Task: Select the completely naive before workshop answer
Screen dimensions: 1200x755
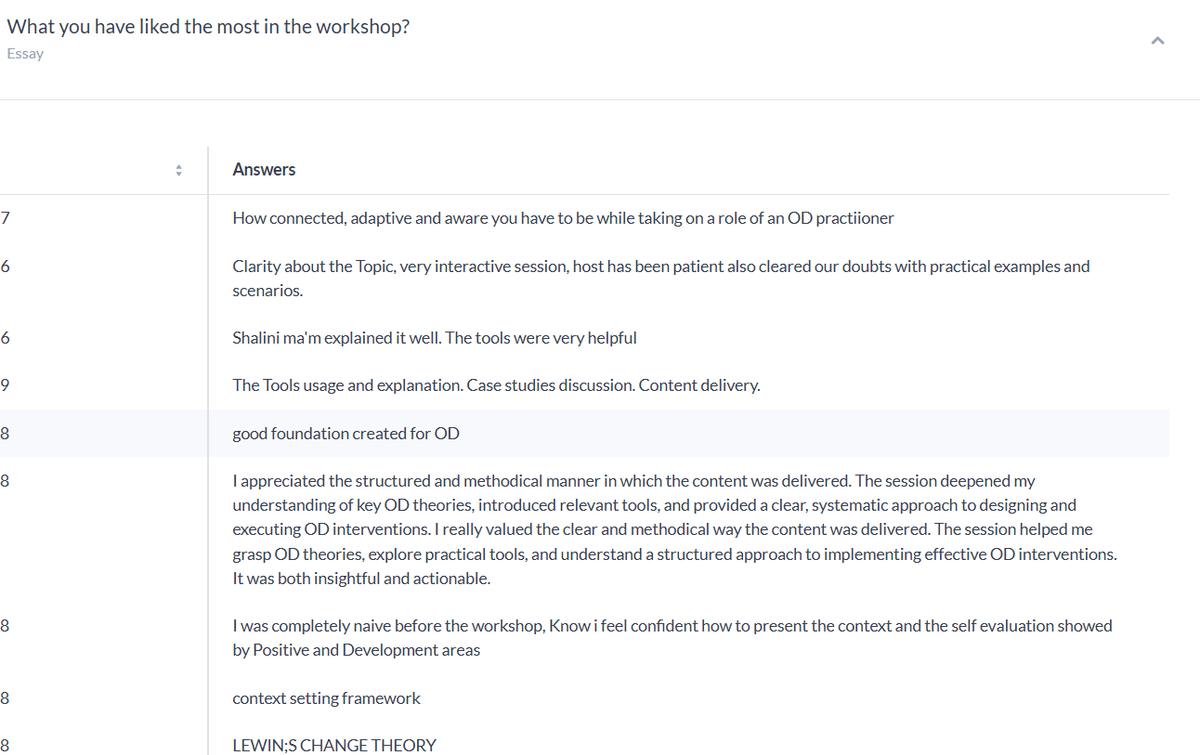Action: [x=671, y=638]
